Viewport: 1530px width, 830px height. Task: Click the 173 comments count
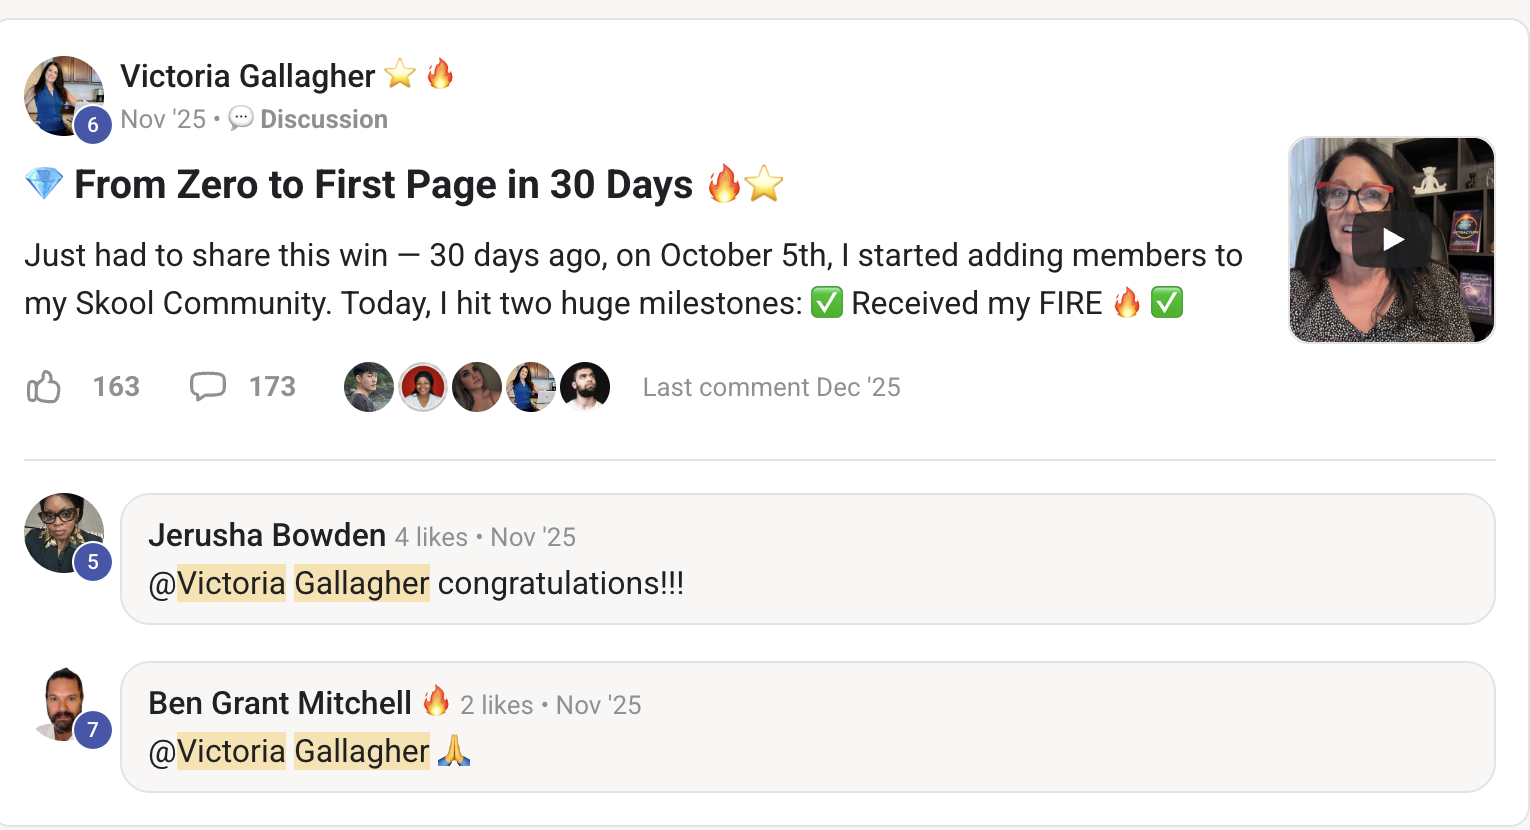272,387
